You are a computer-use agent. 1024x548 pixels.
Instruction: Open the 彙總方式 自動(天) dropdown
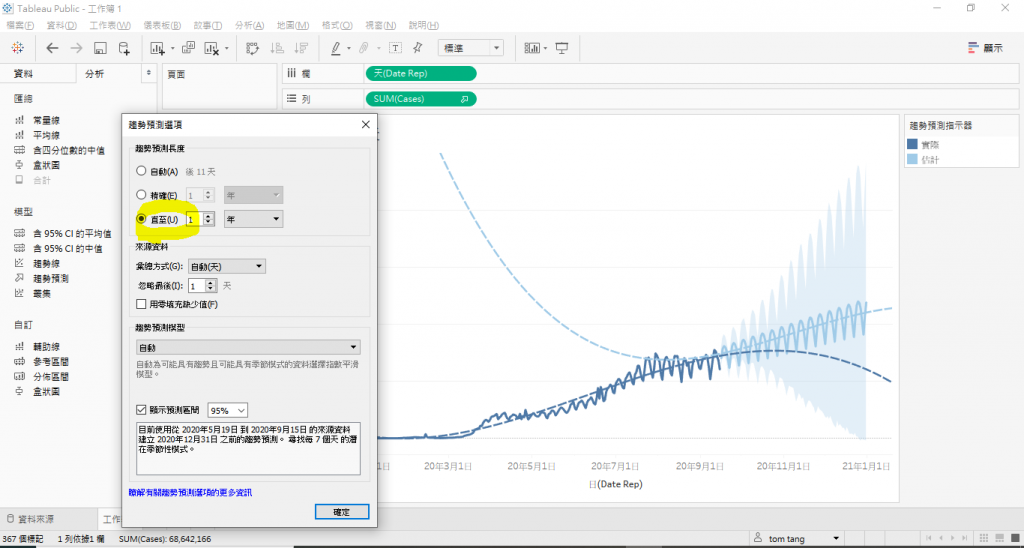pos(227,266)
